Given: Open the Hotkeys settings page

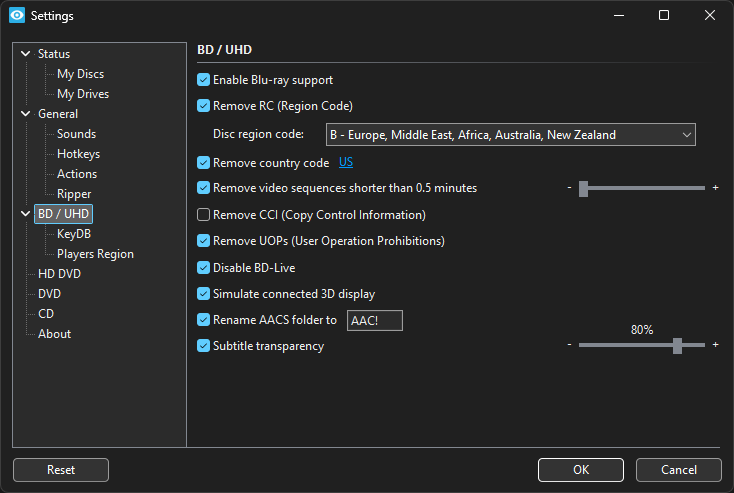Looking at the screenshot, I should (78, 154).
